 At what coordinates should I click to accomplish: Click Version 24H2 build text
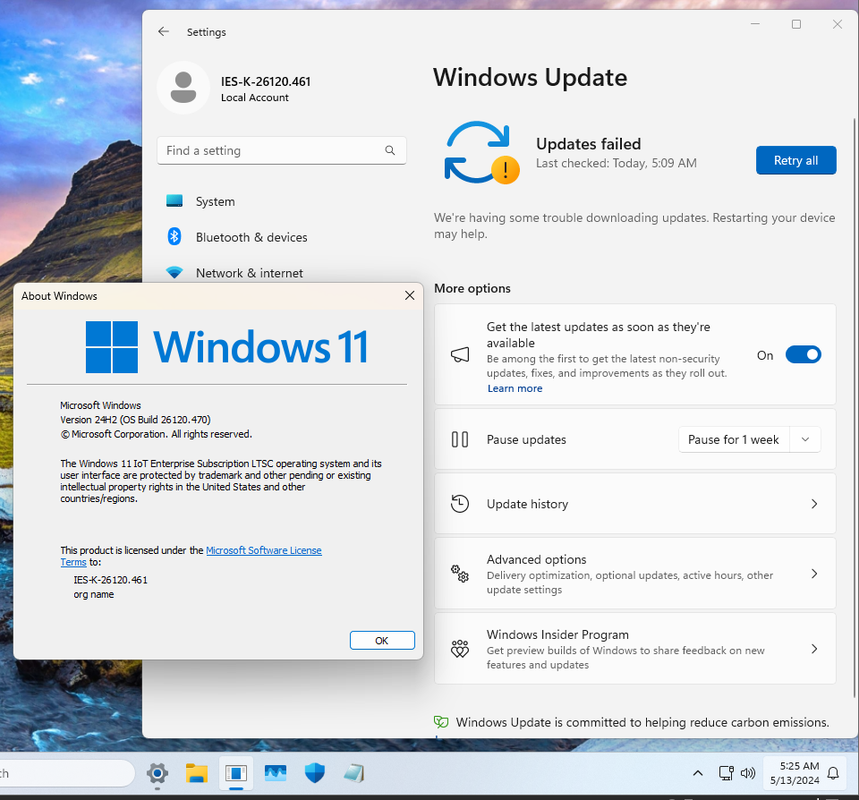pos(135,420)
